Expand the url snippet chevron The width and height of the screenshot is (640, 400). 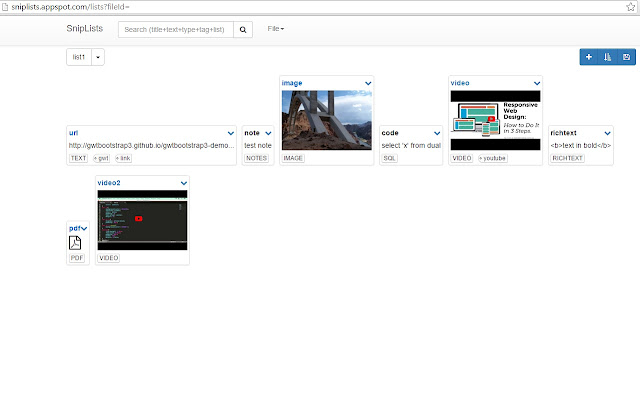click(231, 133)
